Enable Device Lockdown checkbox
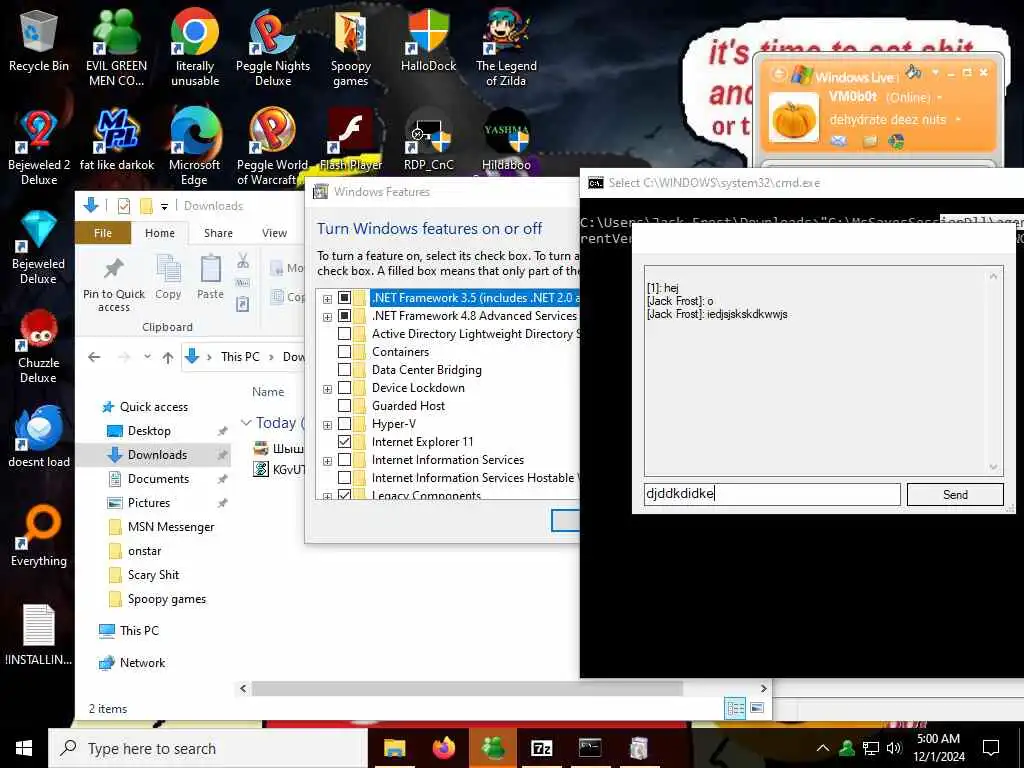1024x768 pixels. click(344, 388)
